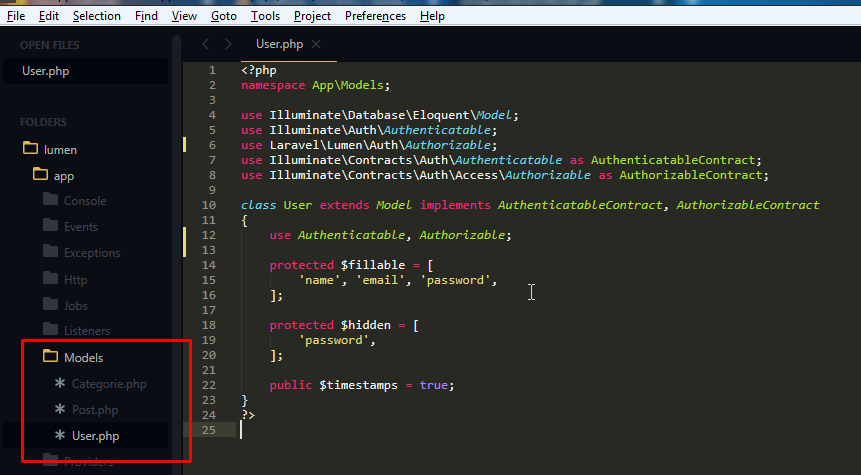Close the User.php tab
Screen dimensions: 861x475
[316, 44]
